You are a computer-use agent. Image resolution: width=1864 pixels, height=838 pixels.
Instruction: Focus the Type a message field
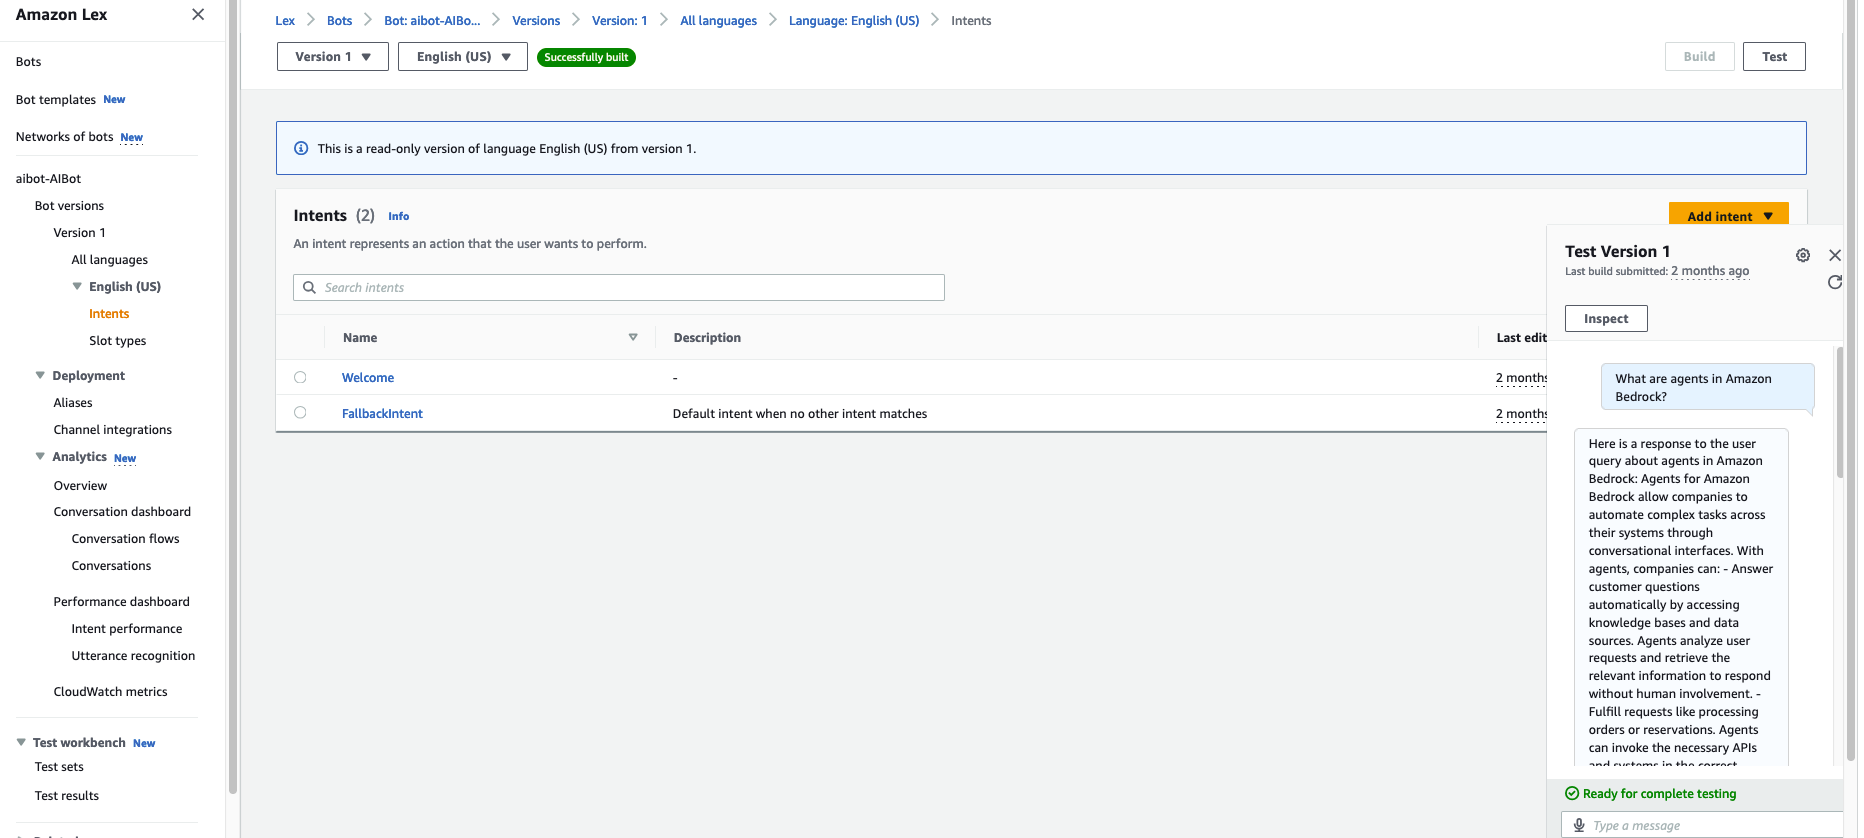point(1702,825)
